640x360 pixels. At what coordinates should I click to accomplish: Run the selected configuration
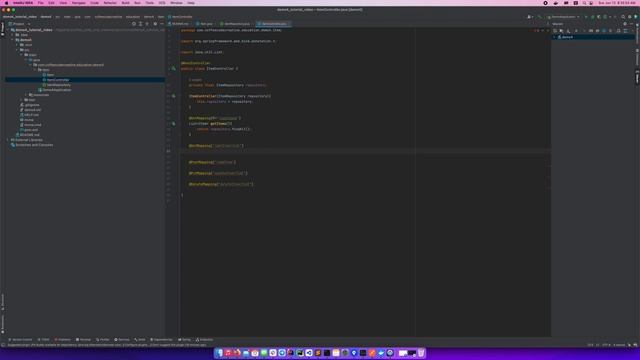[586, 17]
